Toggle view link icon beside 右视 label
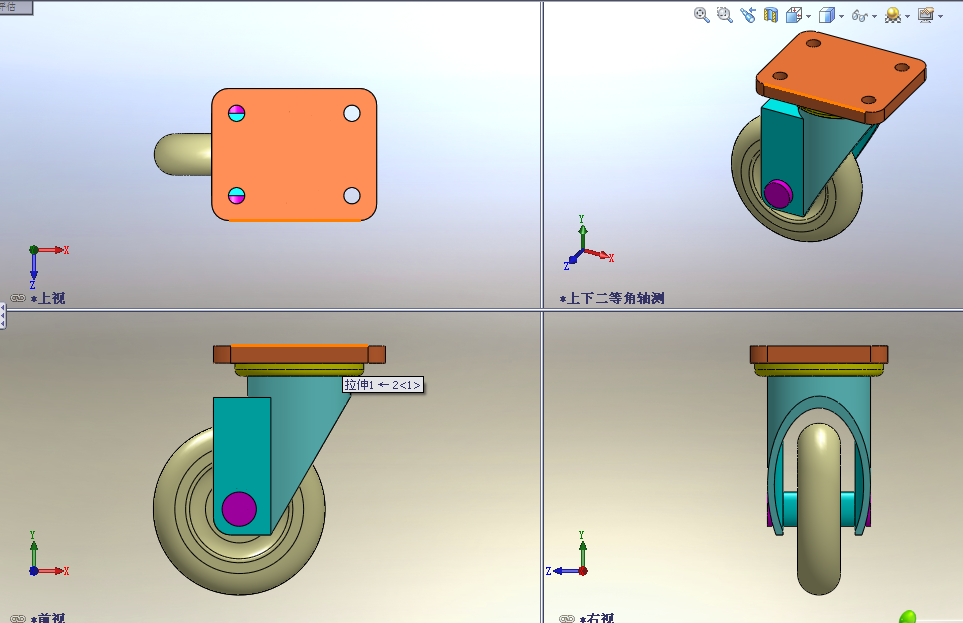Image resolution: width=963 pixels, height=623 pixels. pyautogui.click(x=567, y=619)
